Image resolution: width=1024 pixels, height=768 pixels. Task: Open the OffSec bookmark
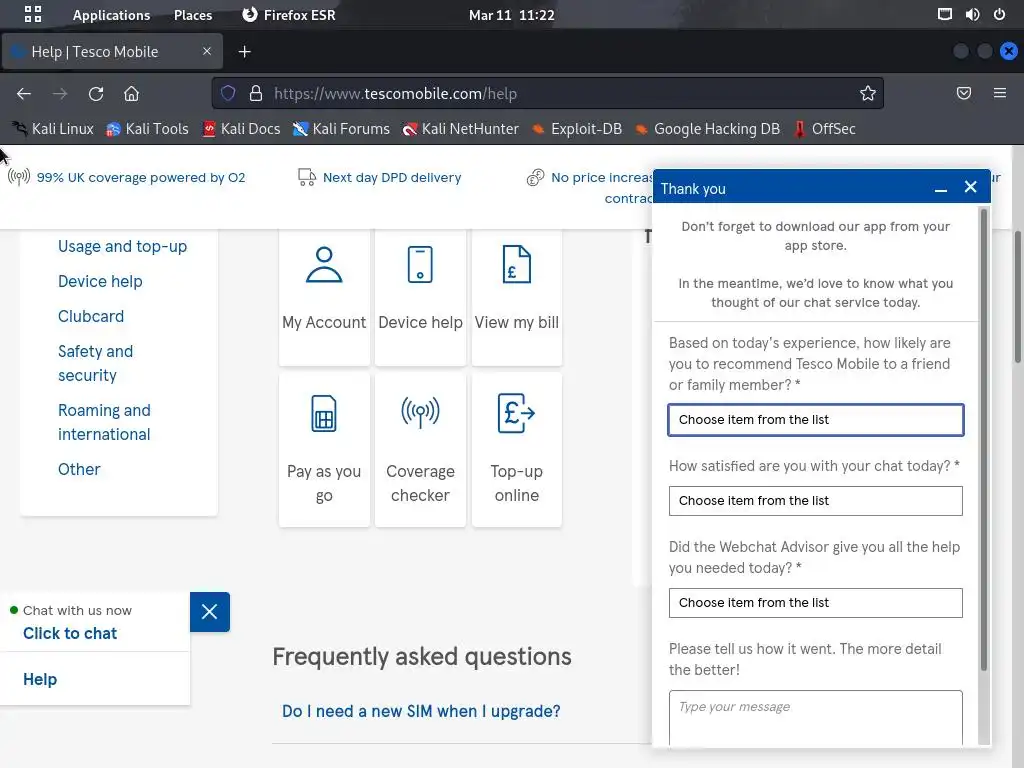824,129
